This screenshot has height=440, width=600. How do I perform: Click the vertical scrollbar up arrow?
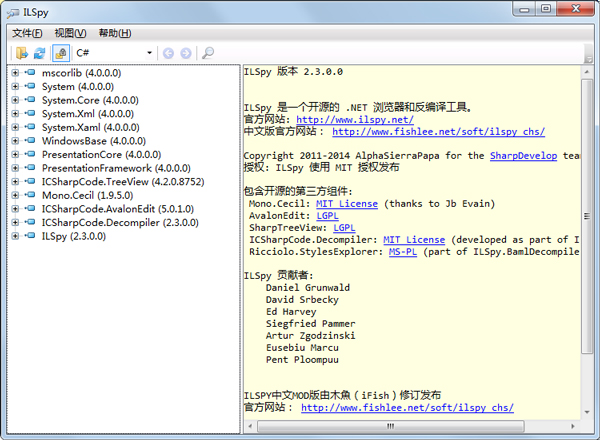click(587, 72)
